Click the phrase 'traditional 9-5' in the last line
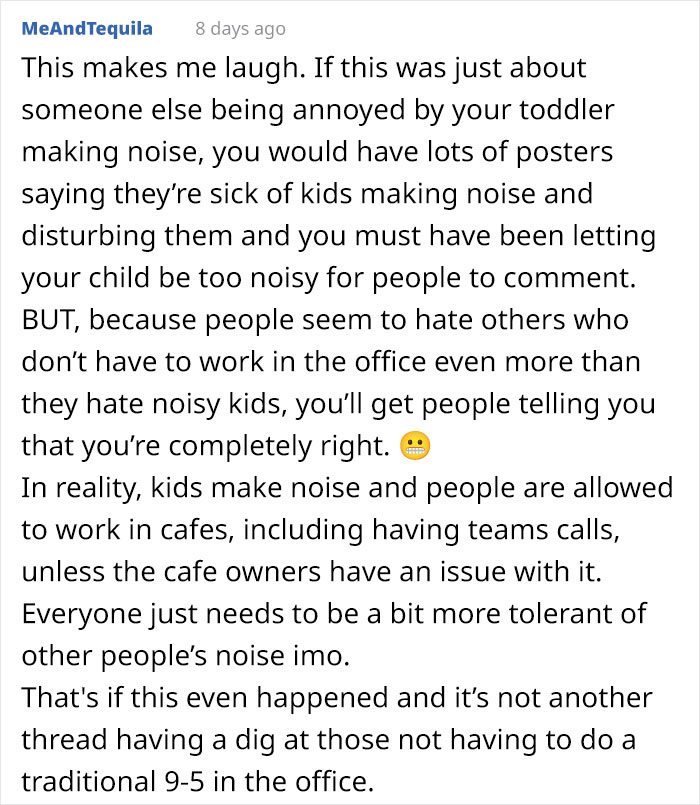Screen dimensions: 700x805 [112, 782]
